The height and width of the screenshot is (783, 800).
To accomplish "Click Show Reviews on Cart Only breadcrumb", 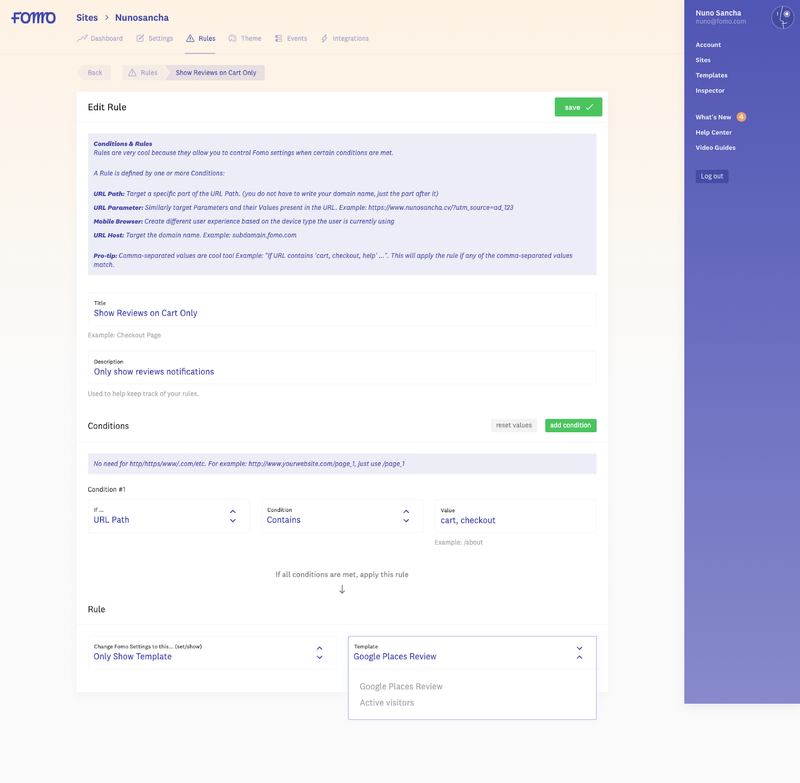I will (215, 72).
